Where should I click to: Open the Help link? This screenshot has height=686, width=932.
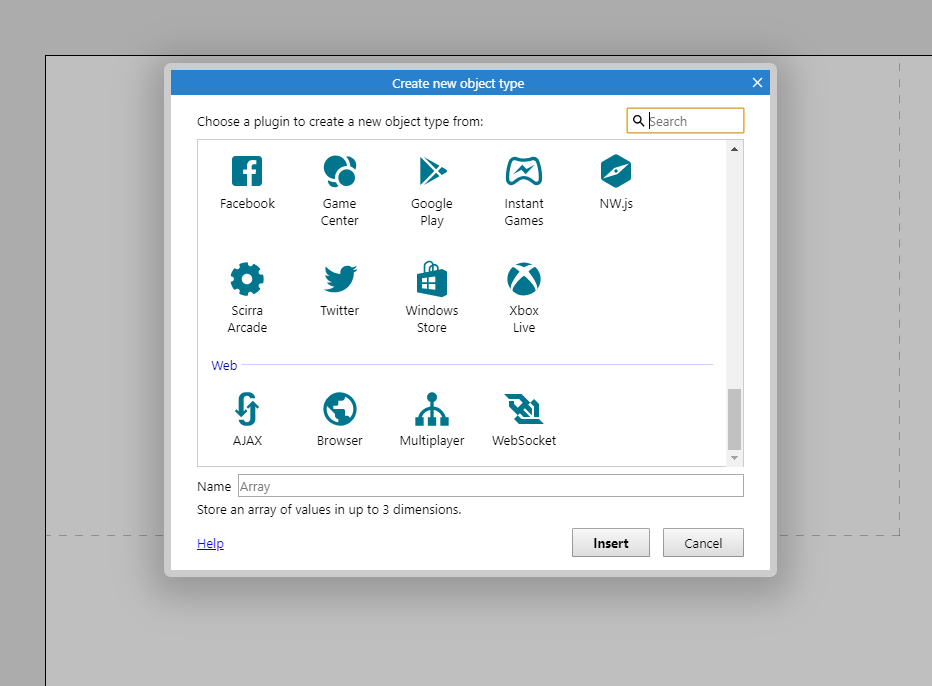click(x=210, y=543)
